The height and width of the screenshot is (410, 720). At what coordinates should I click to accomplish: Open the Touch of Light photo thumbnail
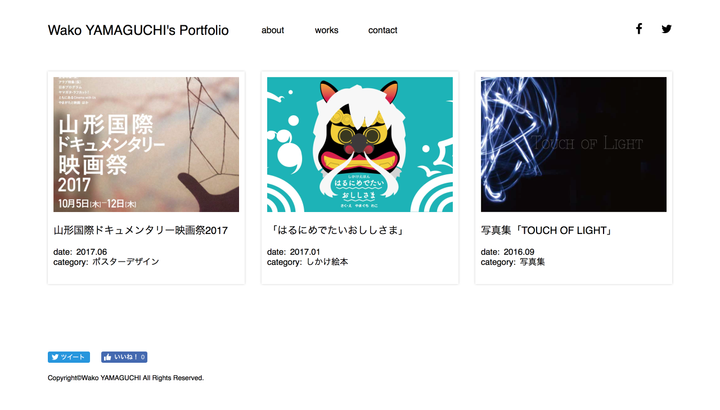pos(574,144)
